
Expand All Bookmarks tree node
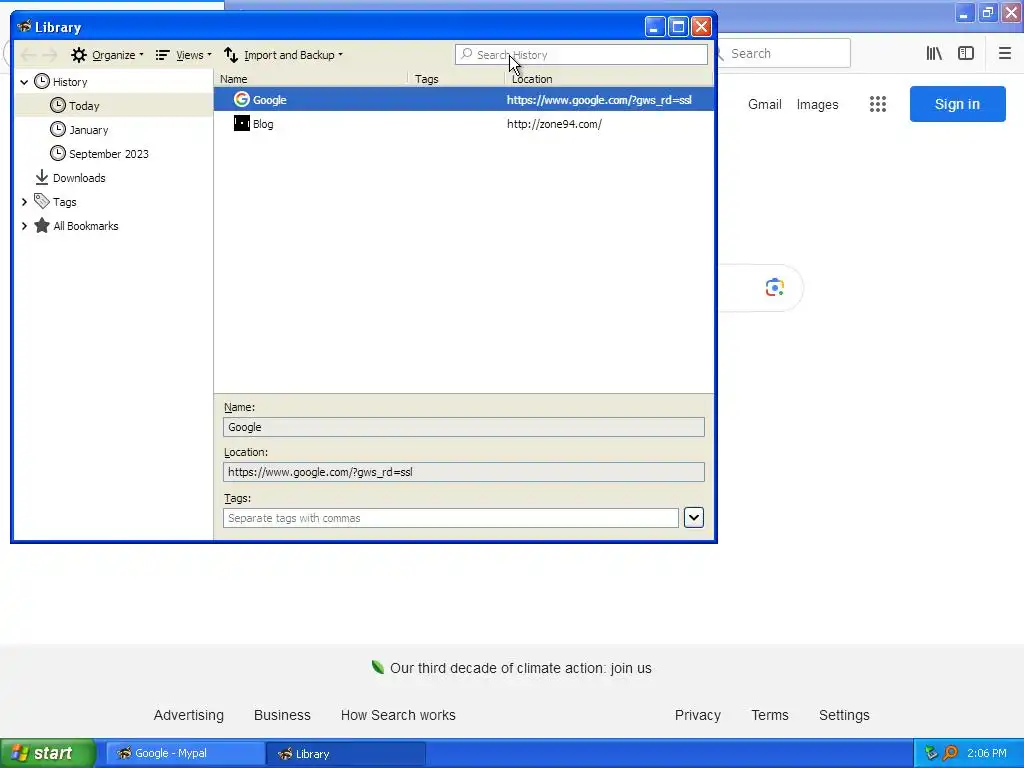click(24, 226)
